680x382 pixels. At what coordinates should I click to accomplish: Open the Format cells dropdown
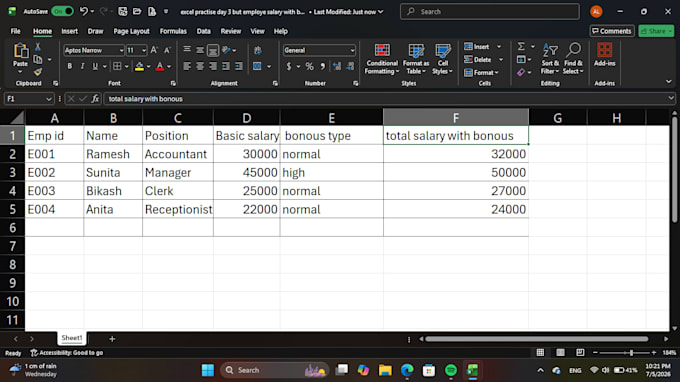[x=481, y=72]
